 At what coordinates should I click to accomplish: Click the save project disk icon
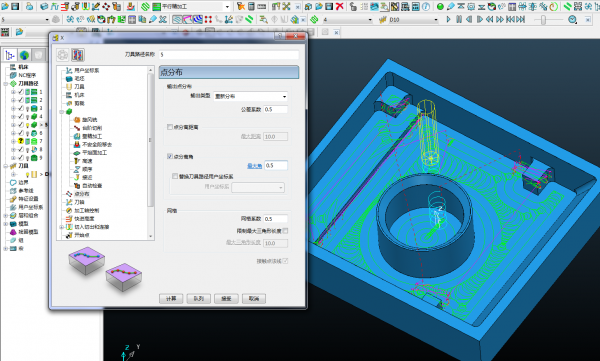point(15,7)
